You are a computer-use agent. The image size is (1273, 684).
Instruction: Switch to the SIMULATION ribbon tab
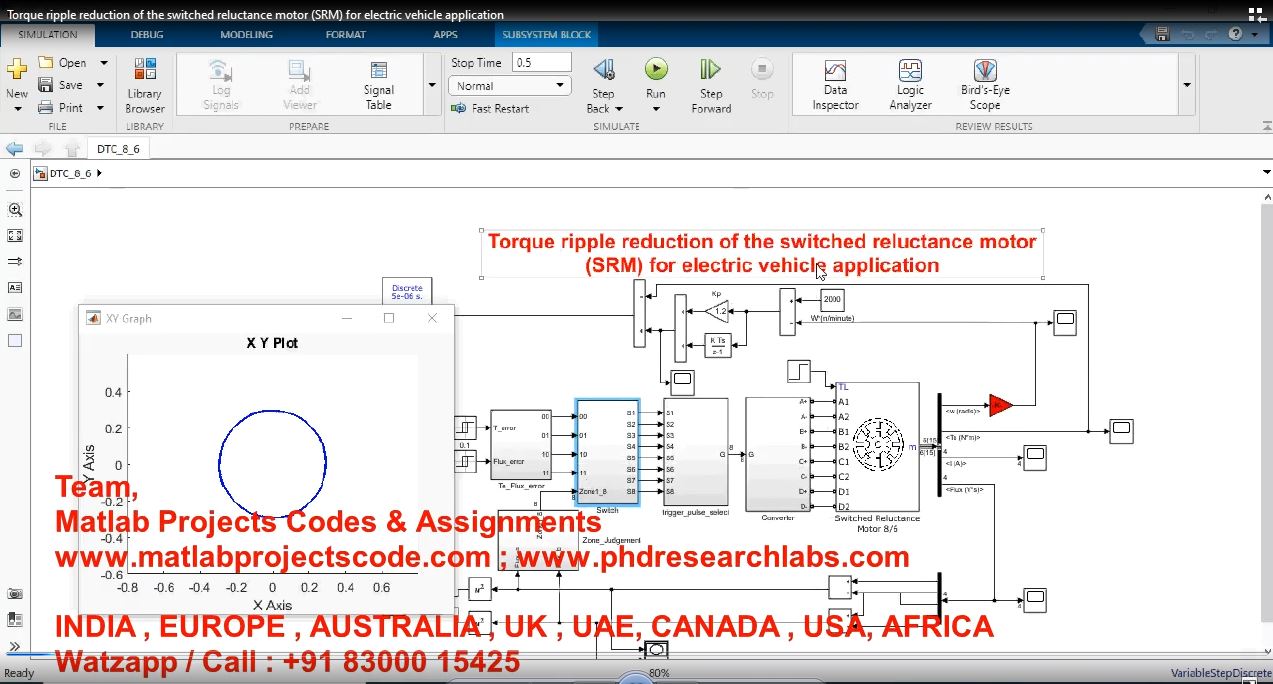pyautogui.click(x=47, y=34)
